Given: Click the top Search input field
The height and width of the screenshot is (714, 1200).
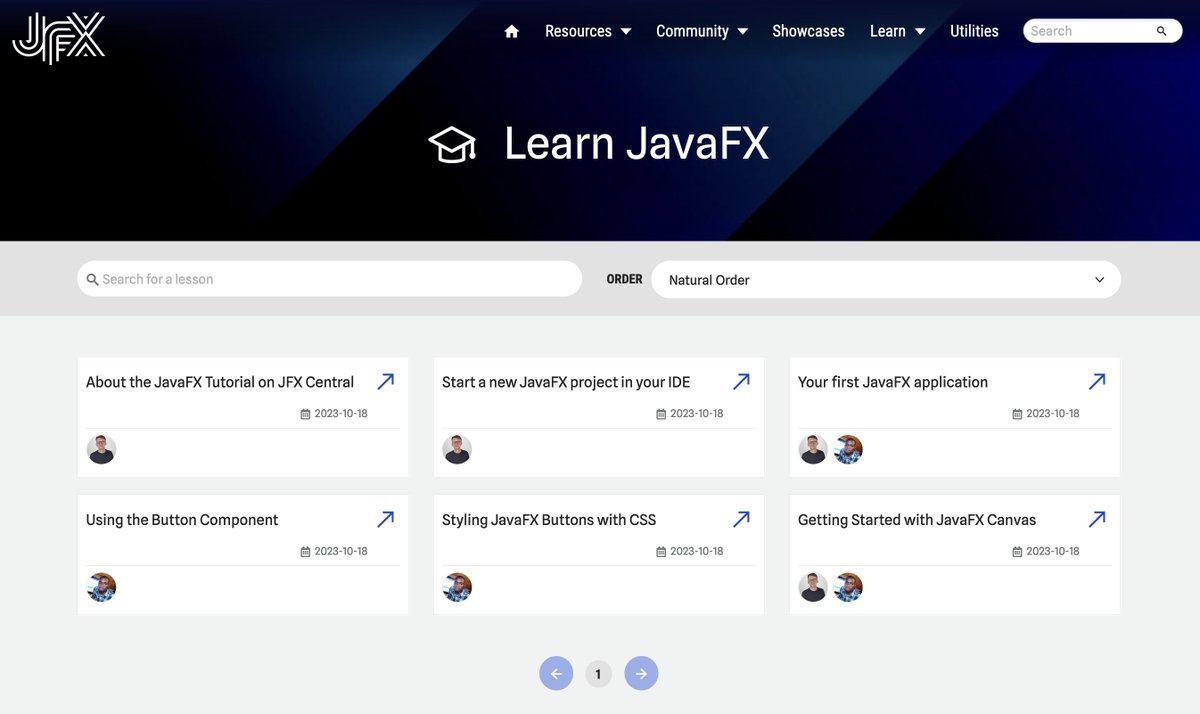Looking at the screenshot, I should click(1102, 31).
